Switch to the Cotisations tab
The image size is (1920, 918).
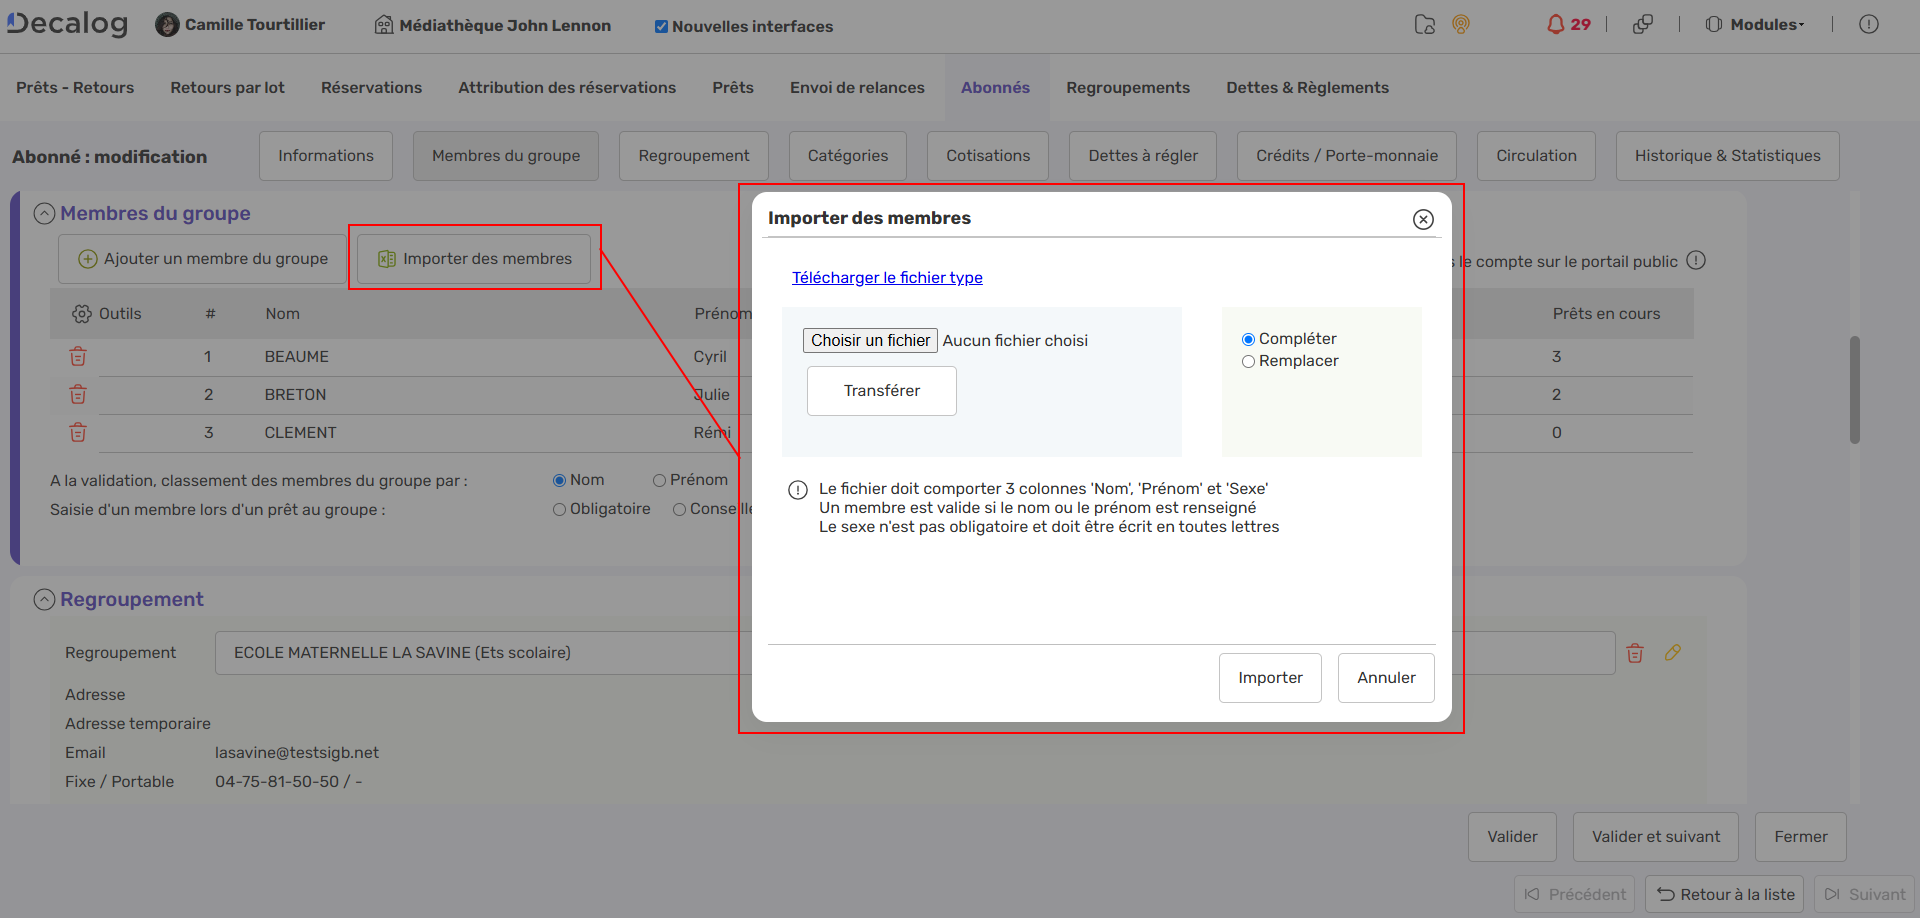click(x=987, y=156)
